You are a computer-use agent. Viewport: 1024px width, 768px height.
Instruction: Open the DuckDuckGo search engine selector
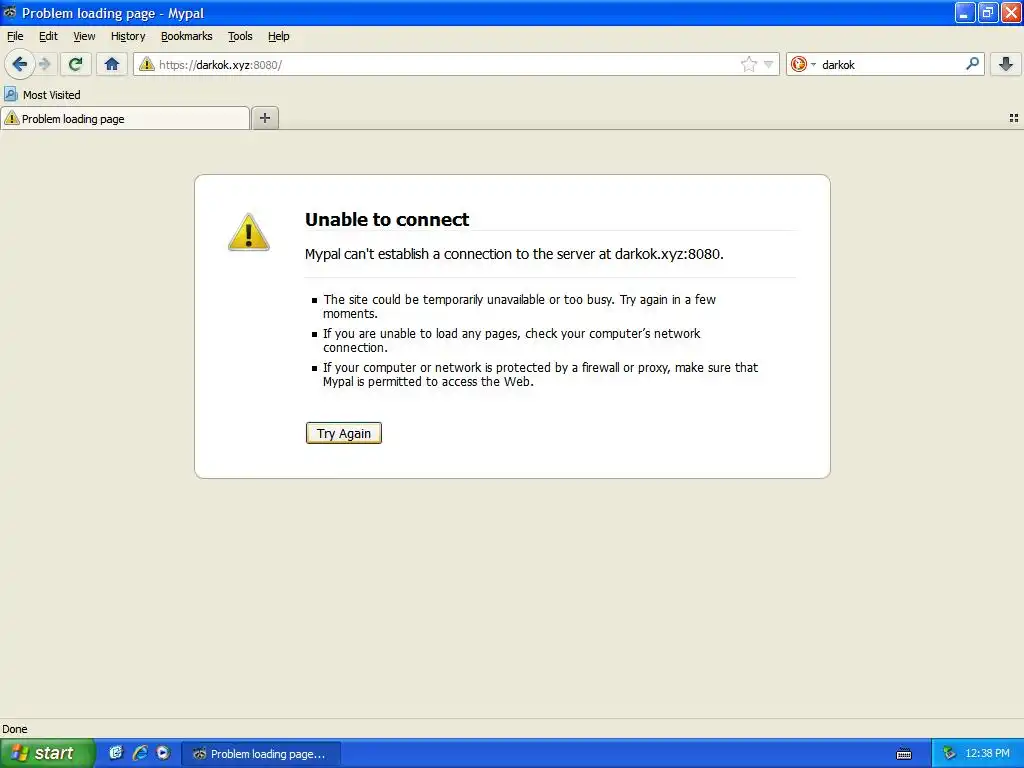[803, 64]
